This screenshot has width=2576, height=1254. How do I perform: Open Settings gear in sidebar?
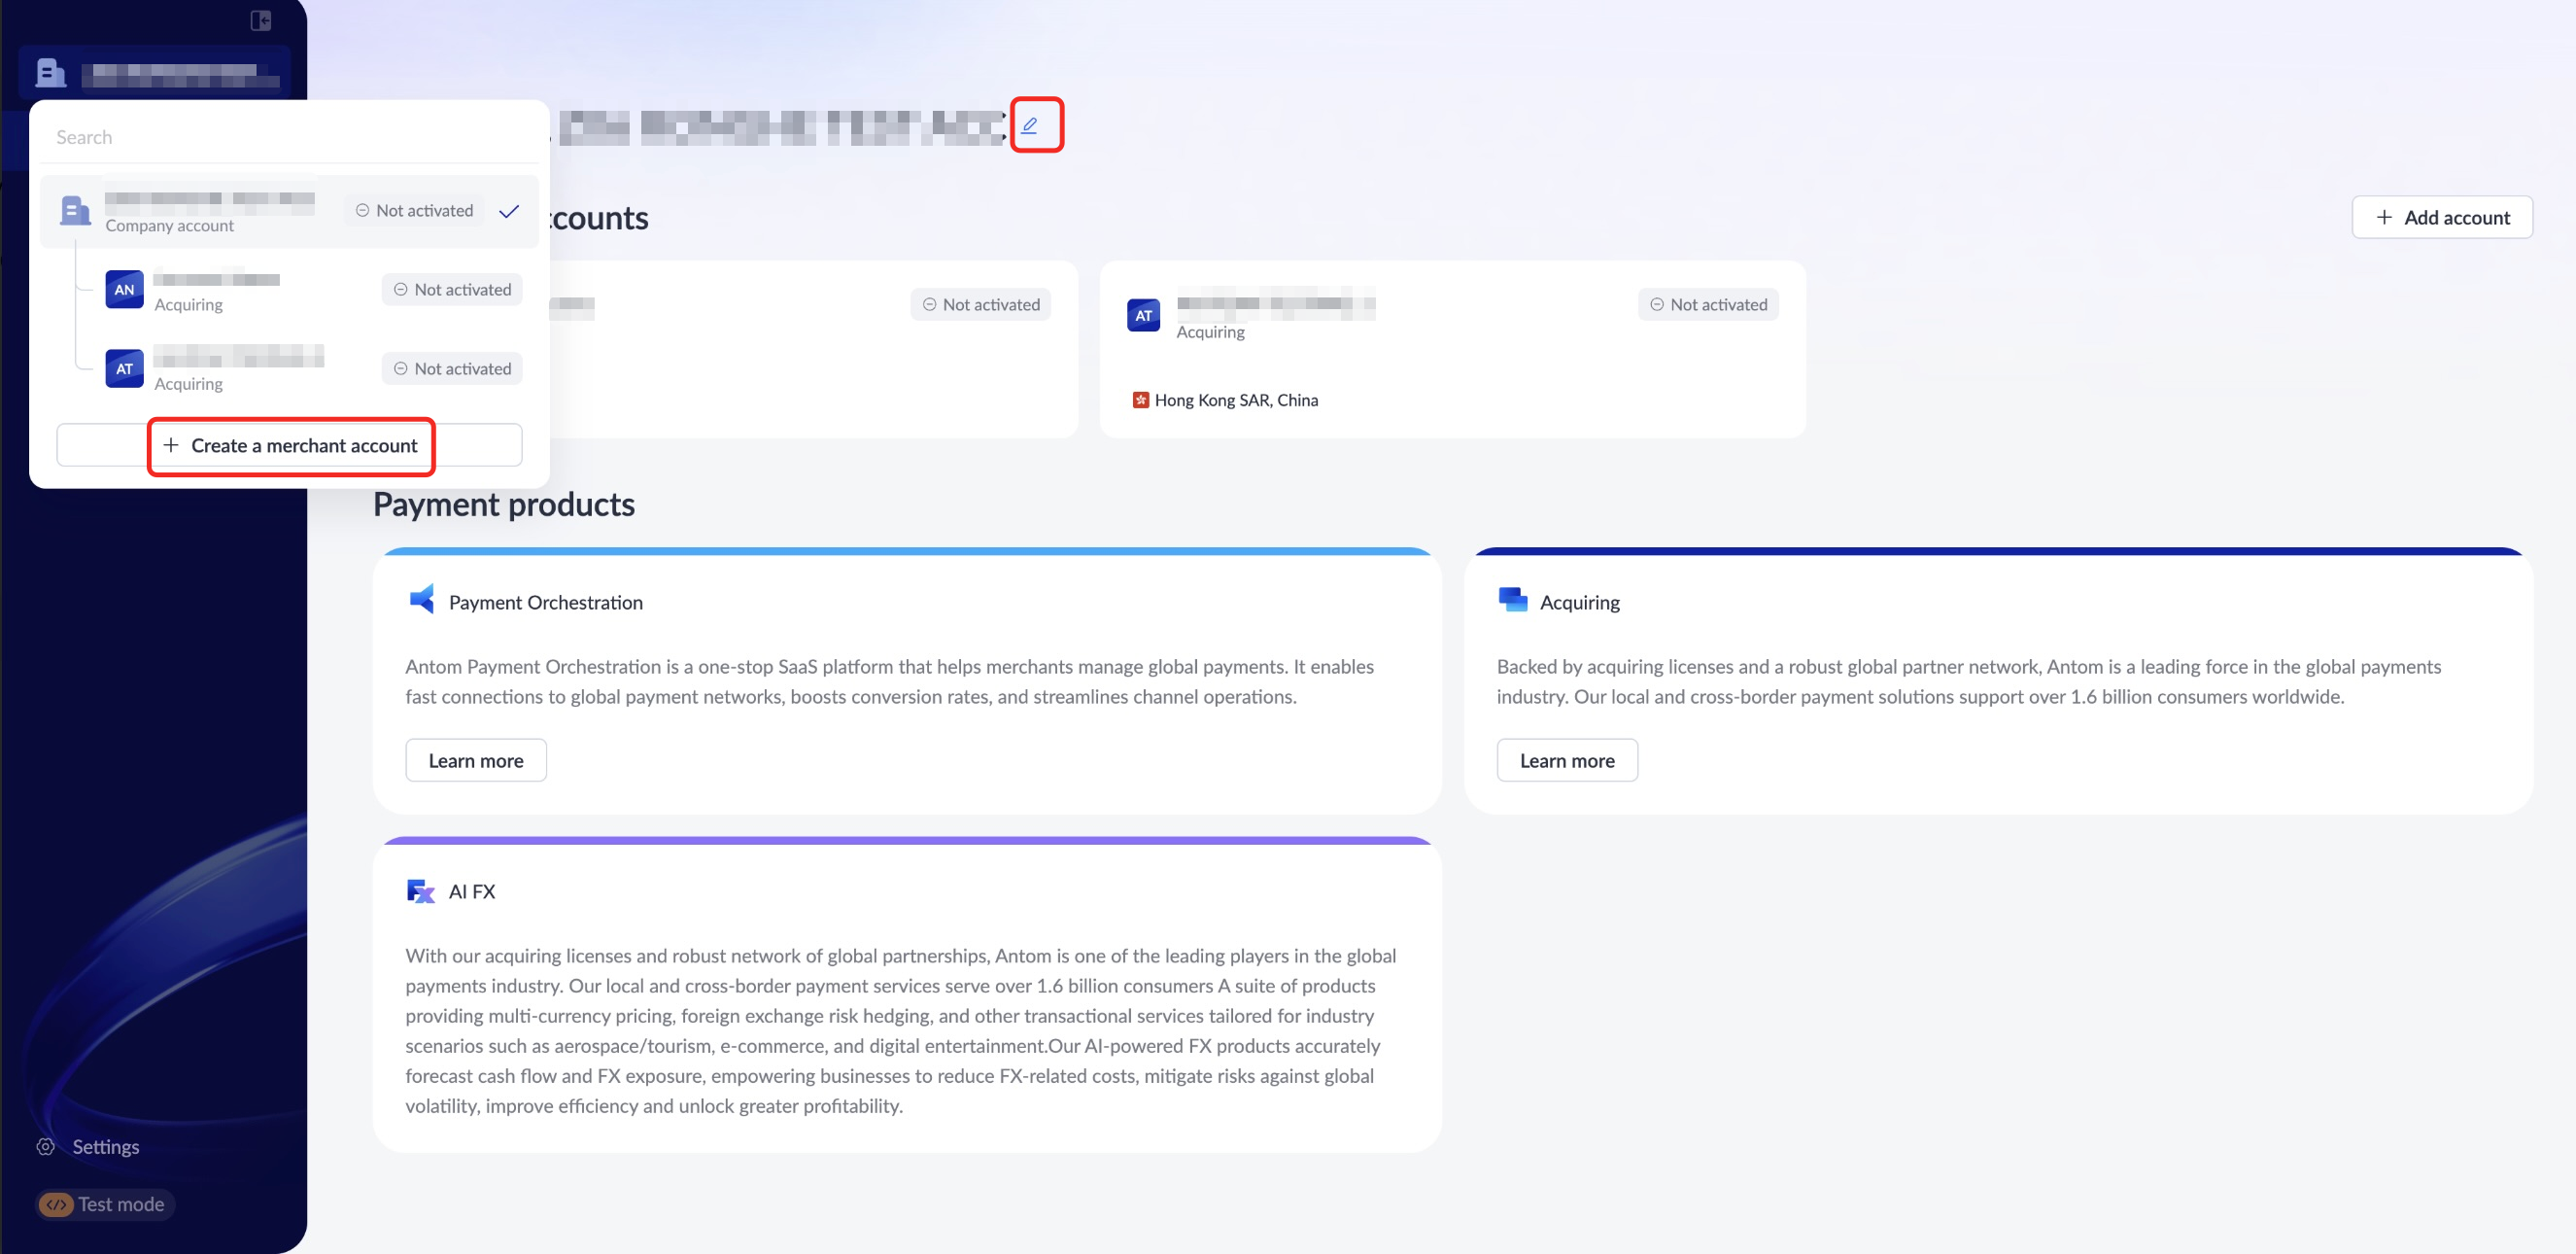46,1146
